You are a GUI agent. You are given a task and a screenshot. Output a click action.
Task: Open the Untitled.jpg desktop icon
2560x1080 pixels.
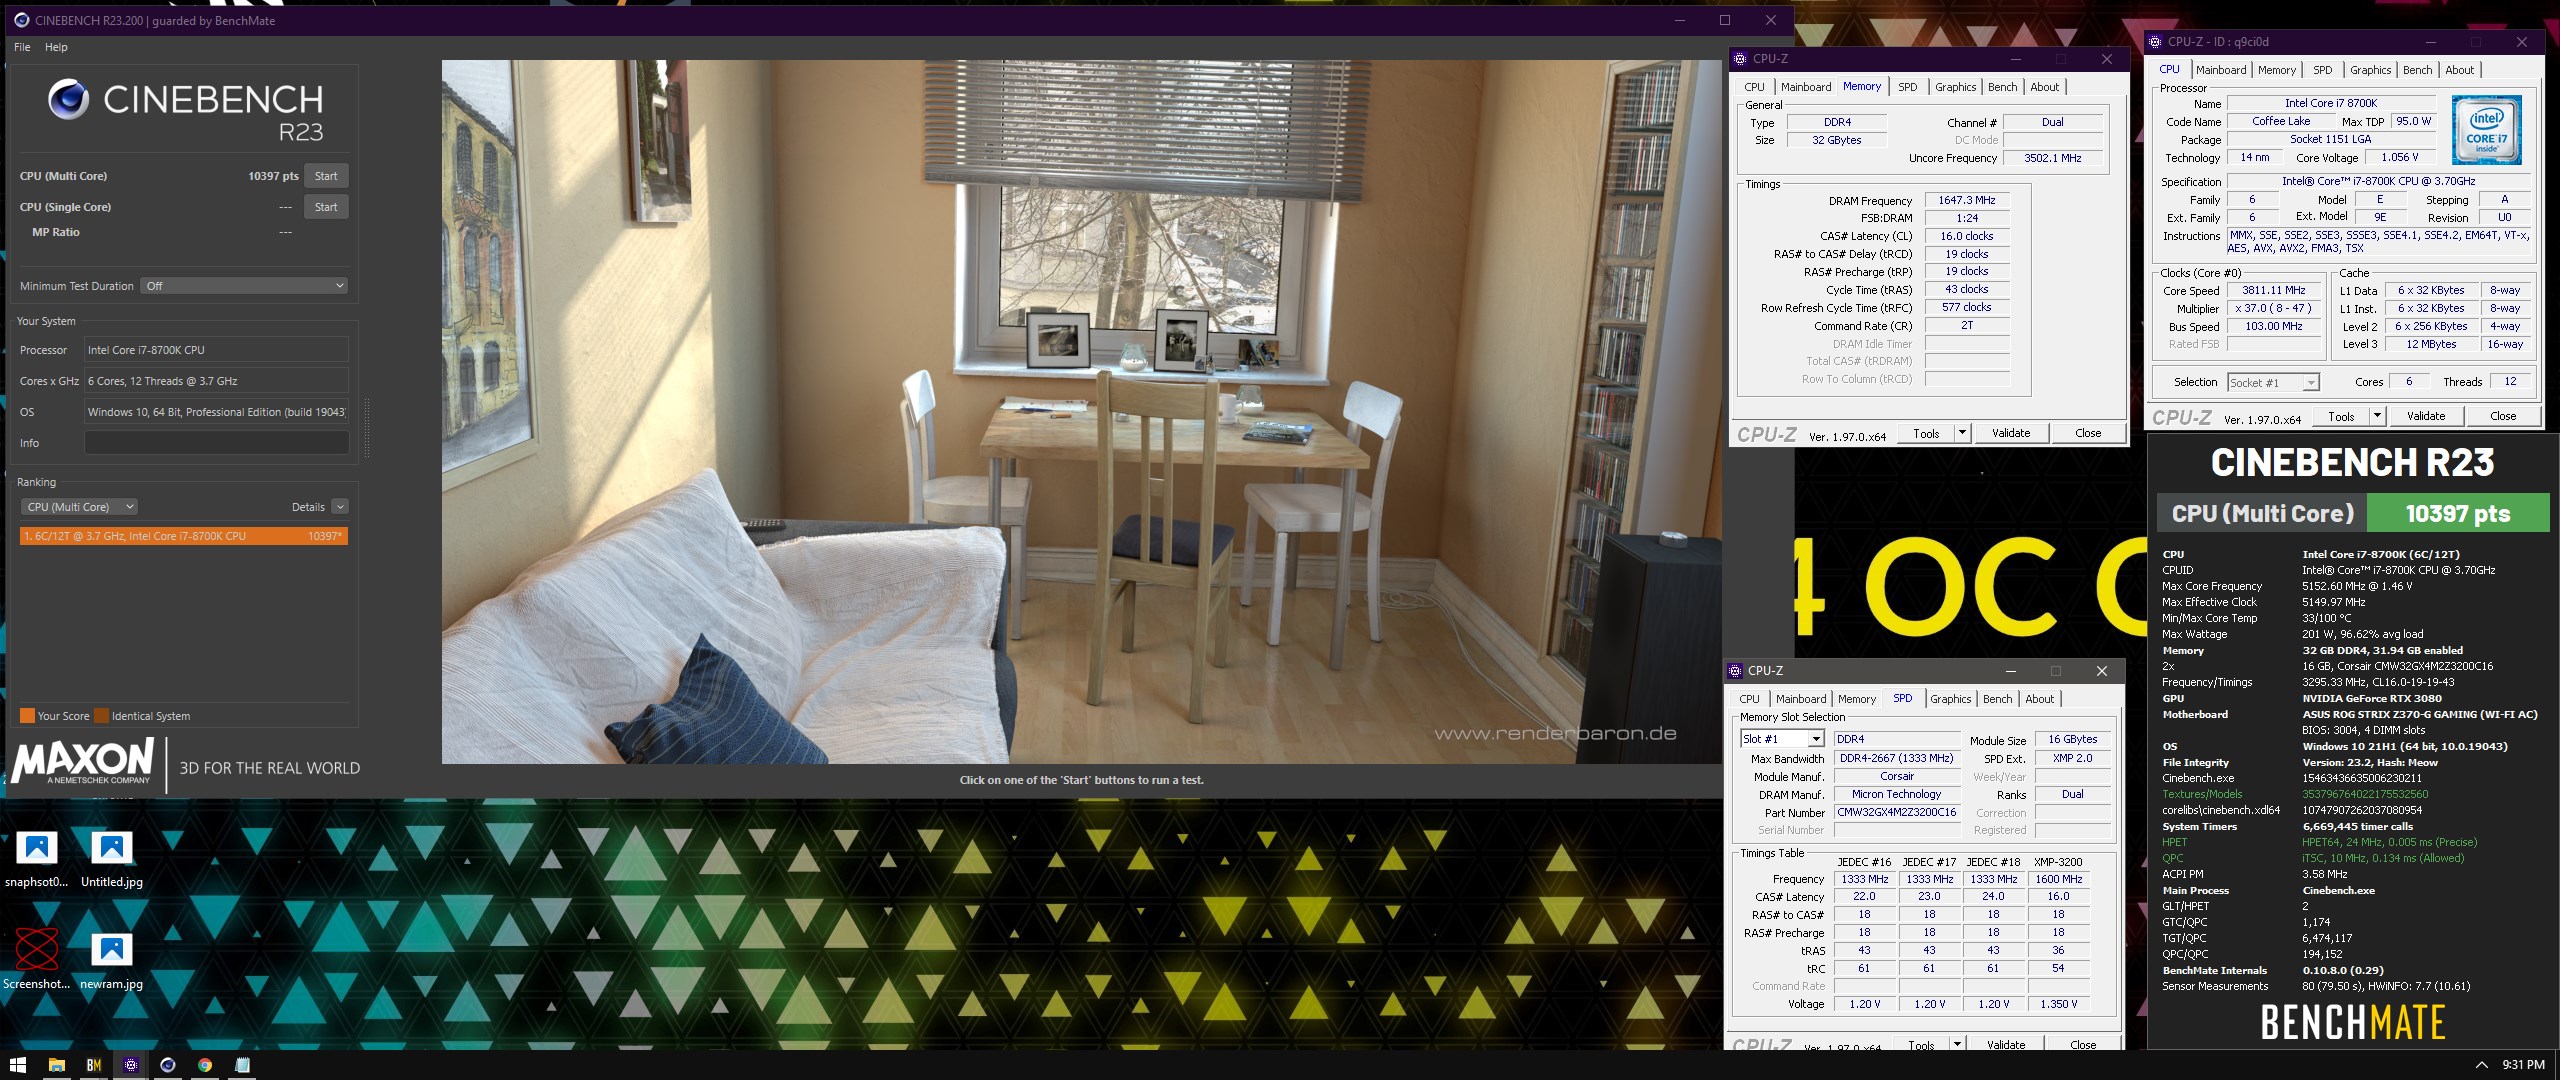coord(112,859)
